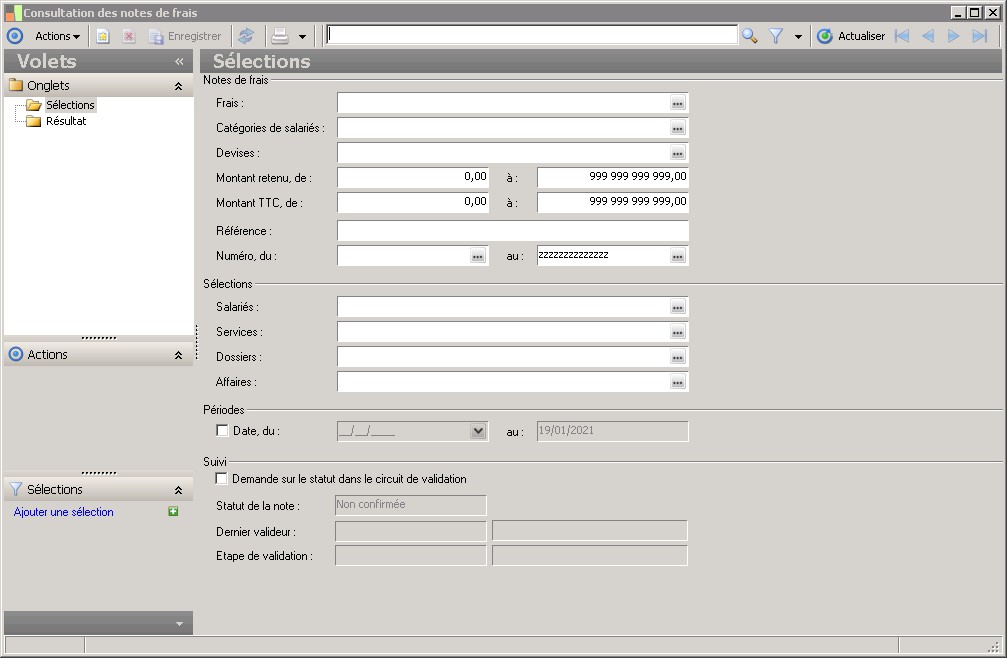Click the new record toolbar icon

[103, 36]
